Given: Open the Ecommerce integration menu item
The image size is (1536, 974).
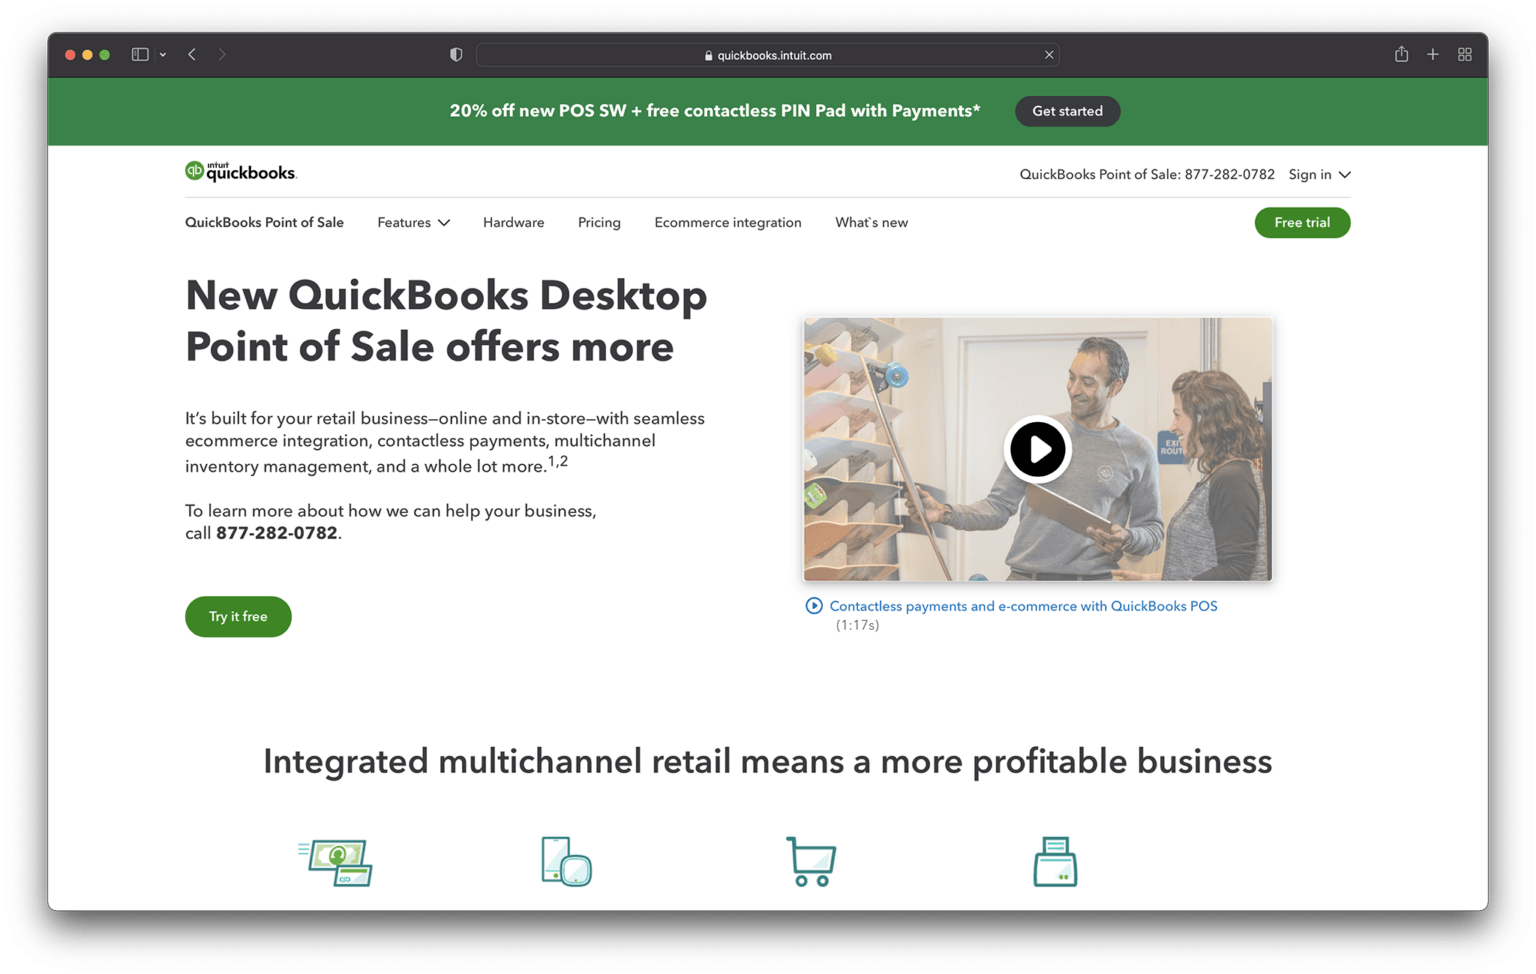Looking at the screenshot, I should coord(727,222).
